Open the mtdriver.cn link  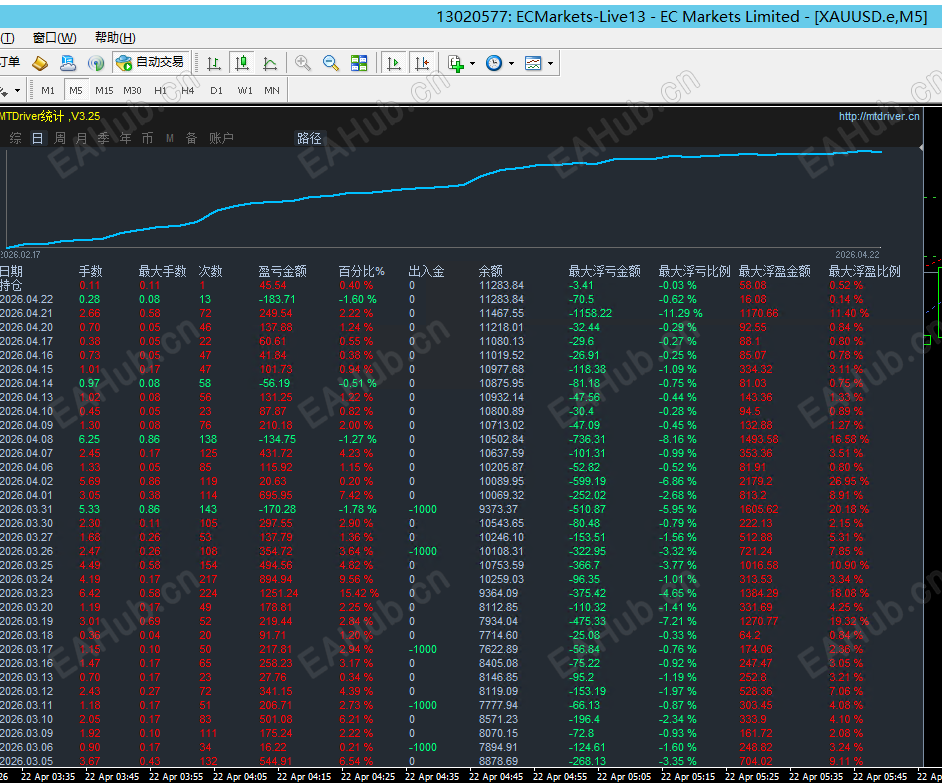tap(878, 116)
